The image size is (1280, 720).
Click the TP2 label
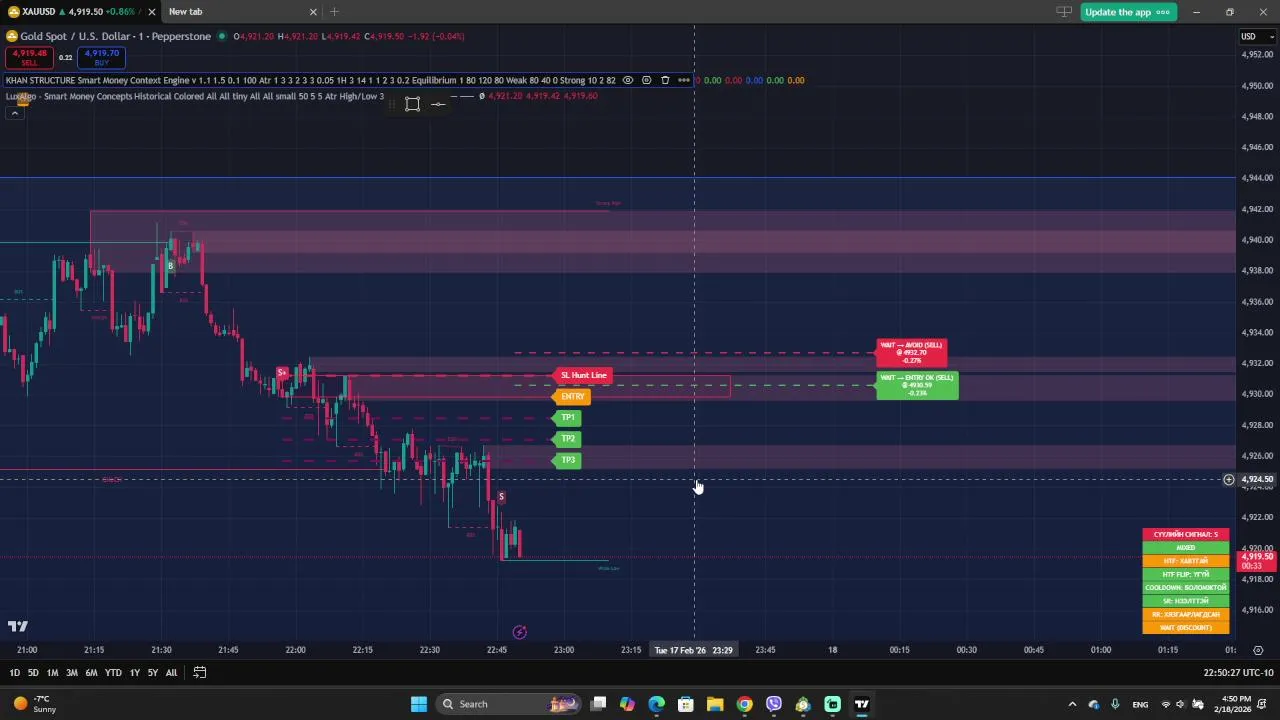(566, 439)
